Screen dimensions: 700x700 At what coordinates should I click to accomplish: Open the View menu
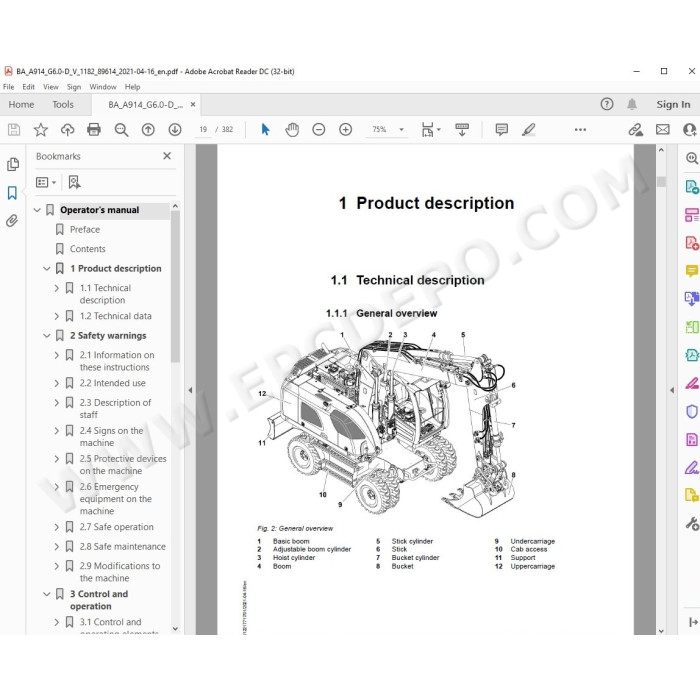(51, 87)
